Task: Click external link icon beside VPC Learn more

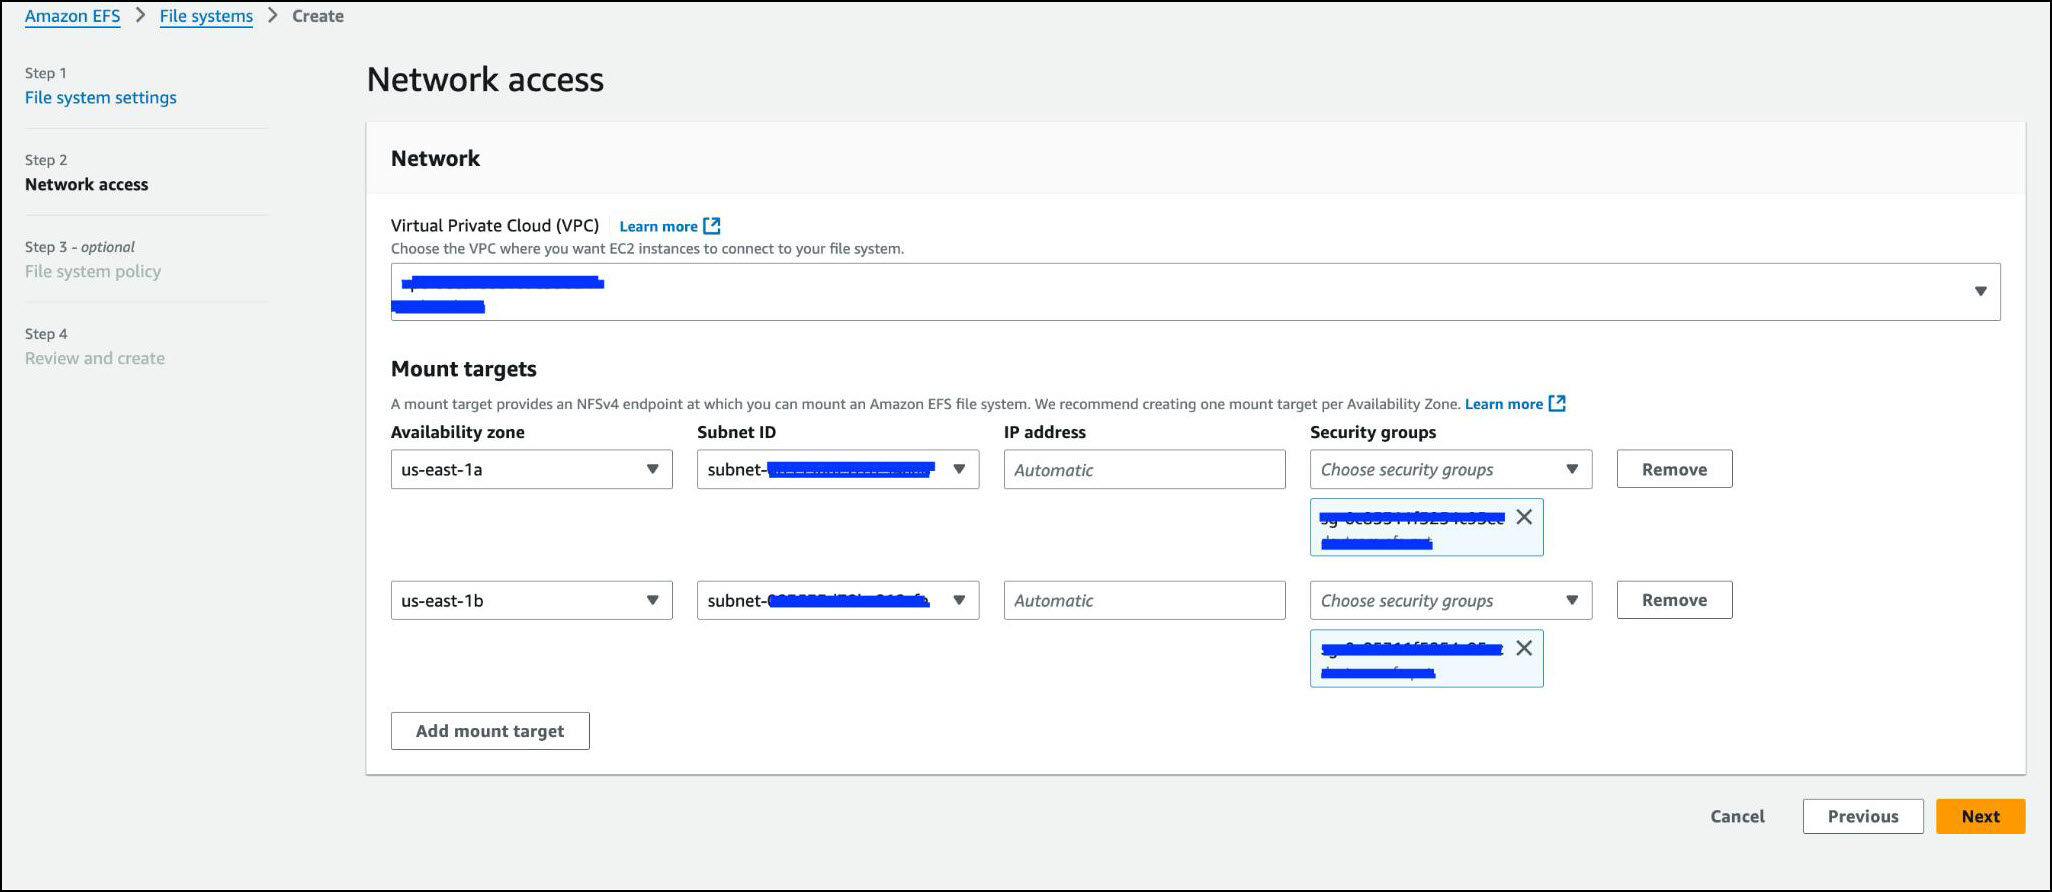Action: tap(711, 226)
